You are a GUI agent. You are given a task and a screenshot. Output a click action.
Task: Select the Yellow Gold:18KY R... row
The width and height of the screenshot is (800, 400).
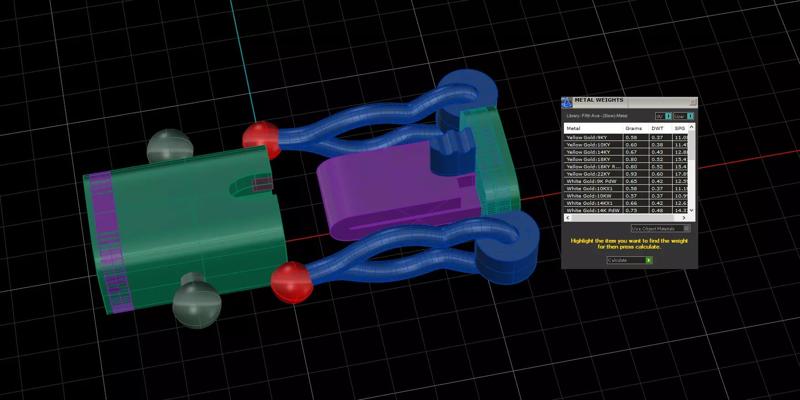coord(627,167)
